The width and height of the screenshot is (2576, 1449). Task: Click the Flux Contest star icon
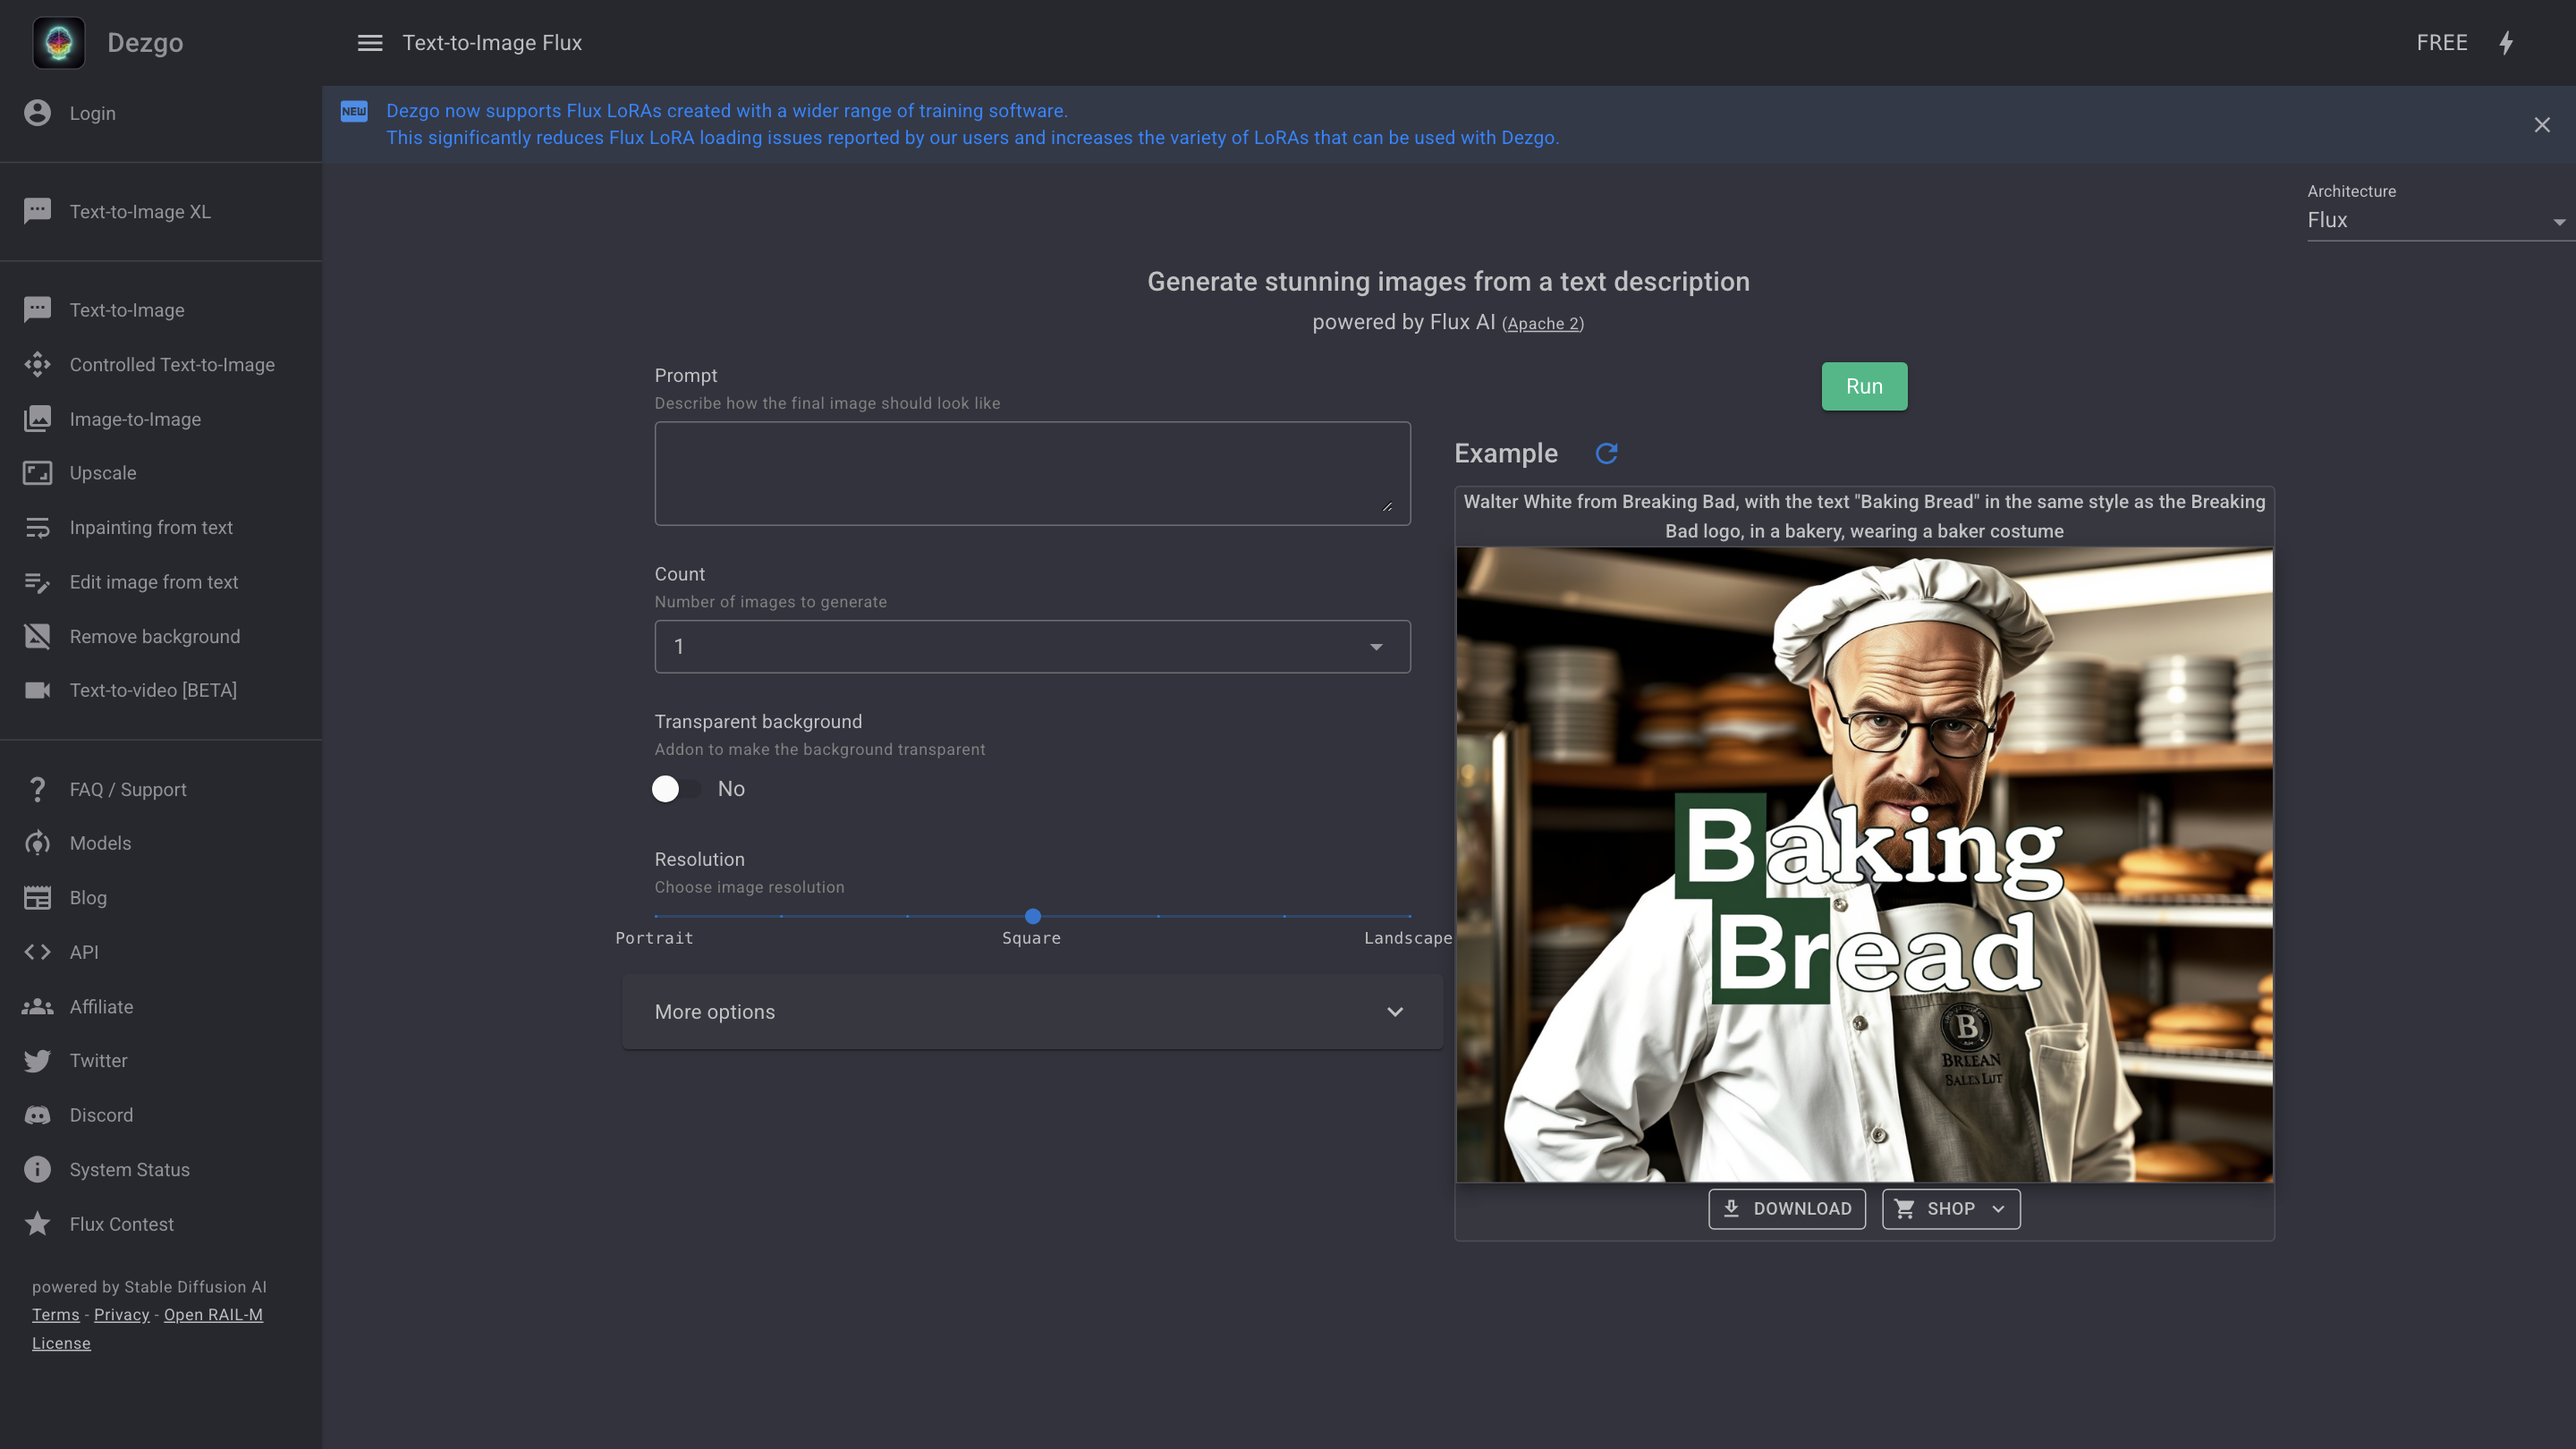point(38,1224)
